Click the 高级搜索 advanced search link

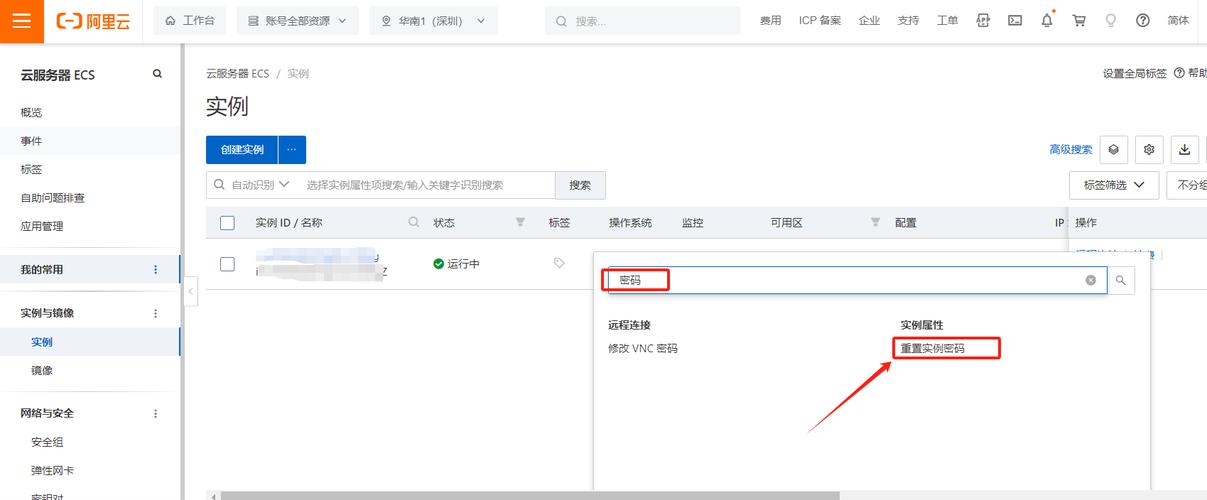[x=1070, y=150]
